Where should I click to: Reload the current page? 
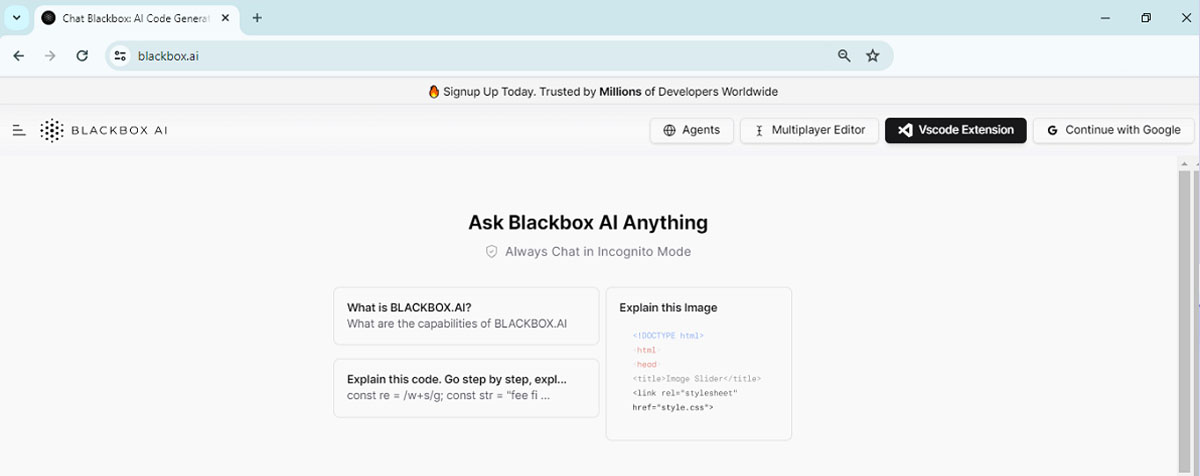[x=82, y=56]
